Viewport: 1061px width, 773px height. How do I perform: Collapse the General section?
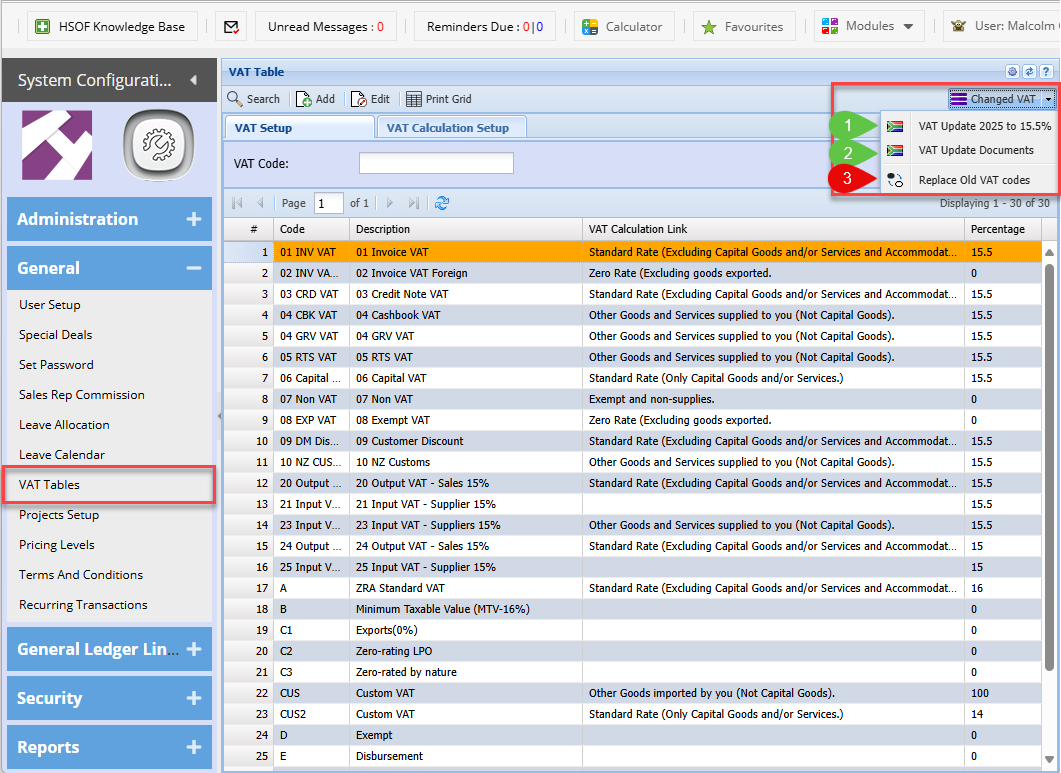click(x=194, y=268)
